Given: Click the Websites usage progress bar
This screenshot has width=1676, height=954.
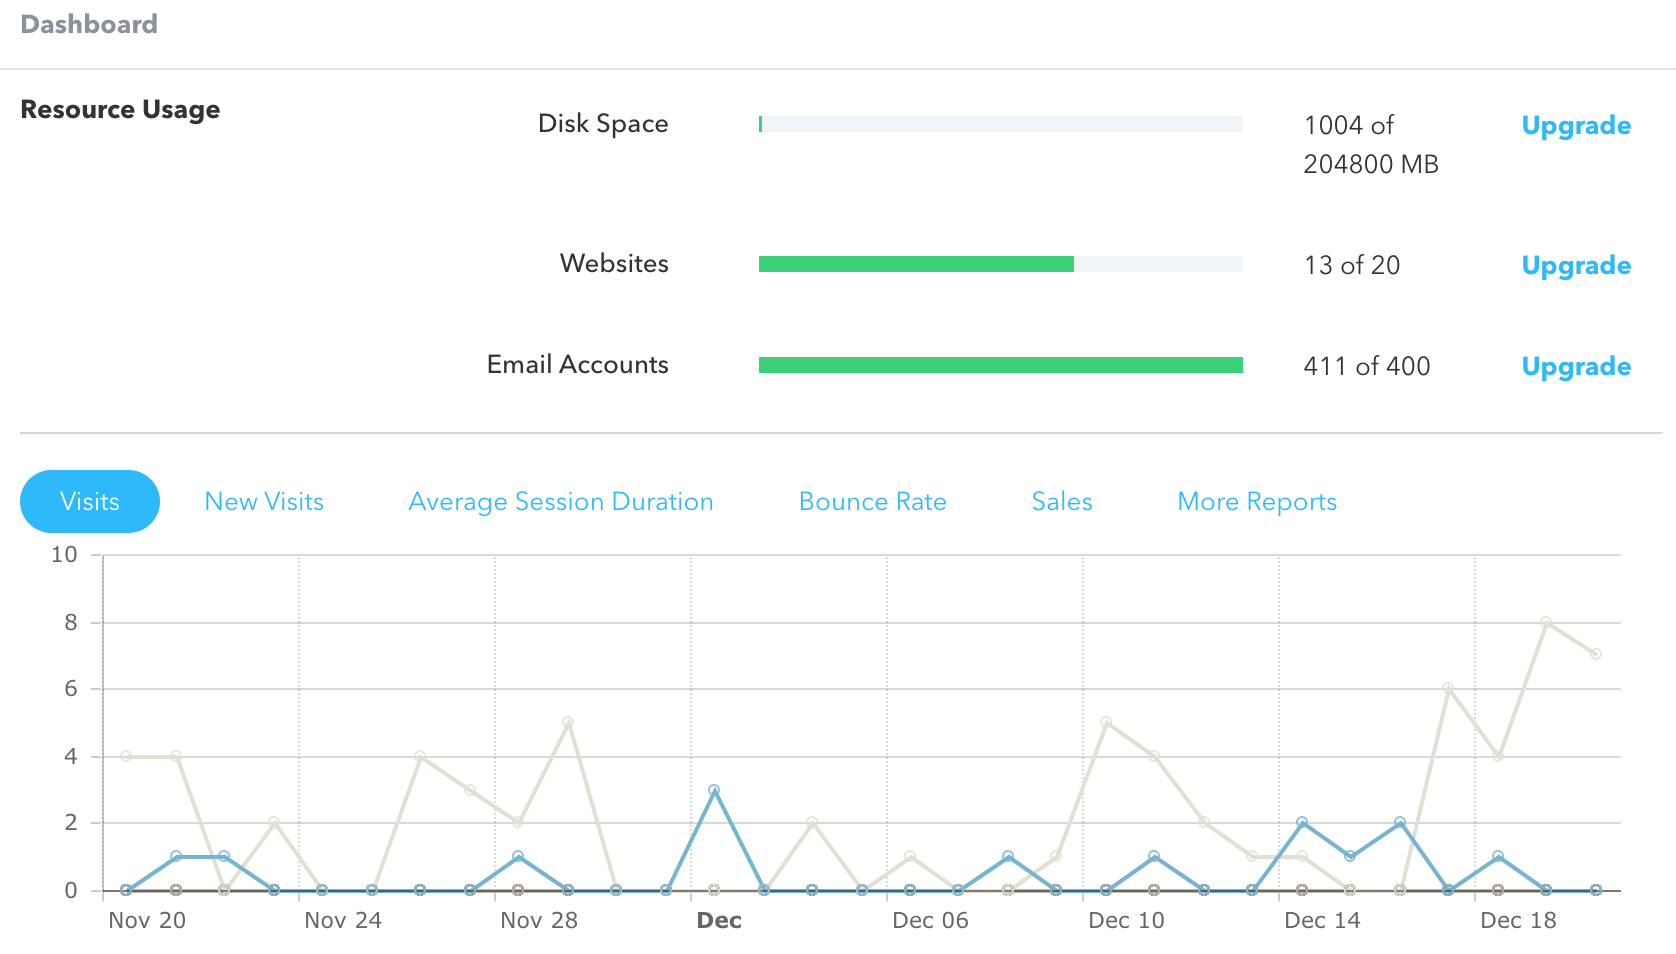Looking at the screenshot, I should pos(1001,264).
